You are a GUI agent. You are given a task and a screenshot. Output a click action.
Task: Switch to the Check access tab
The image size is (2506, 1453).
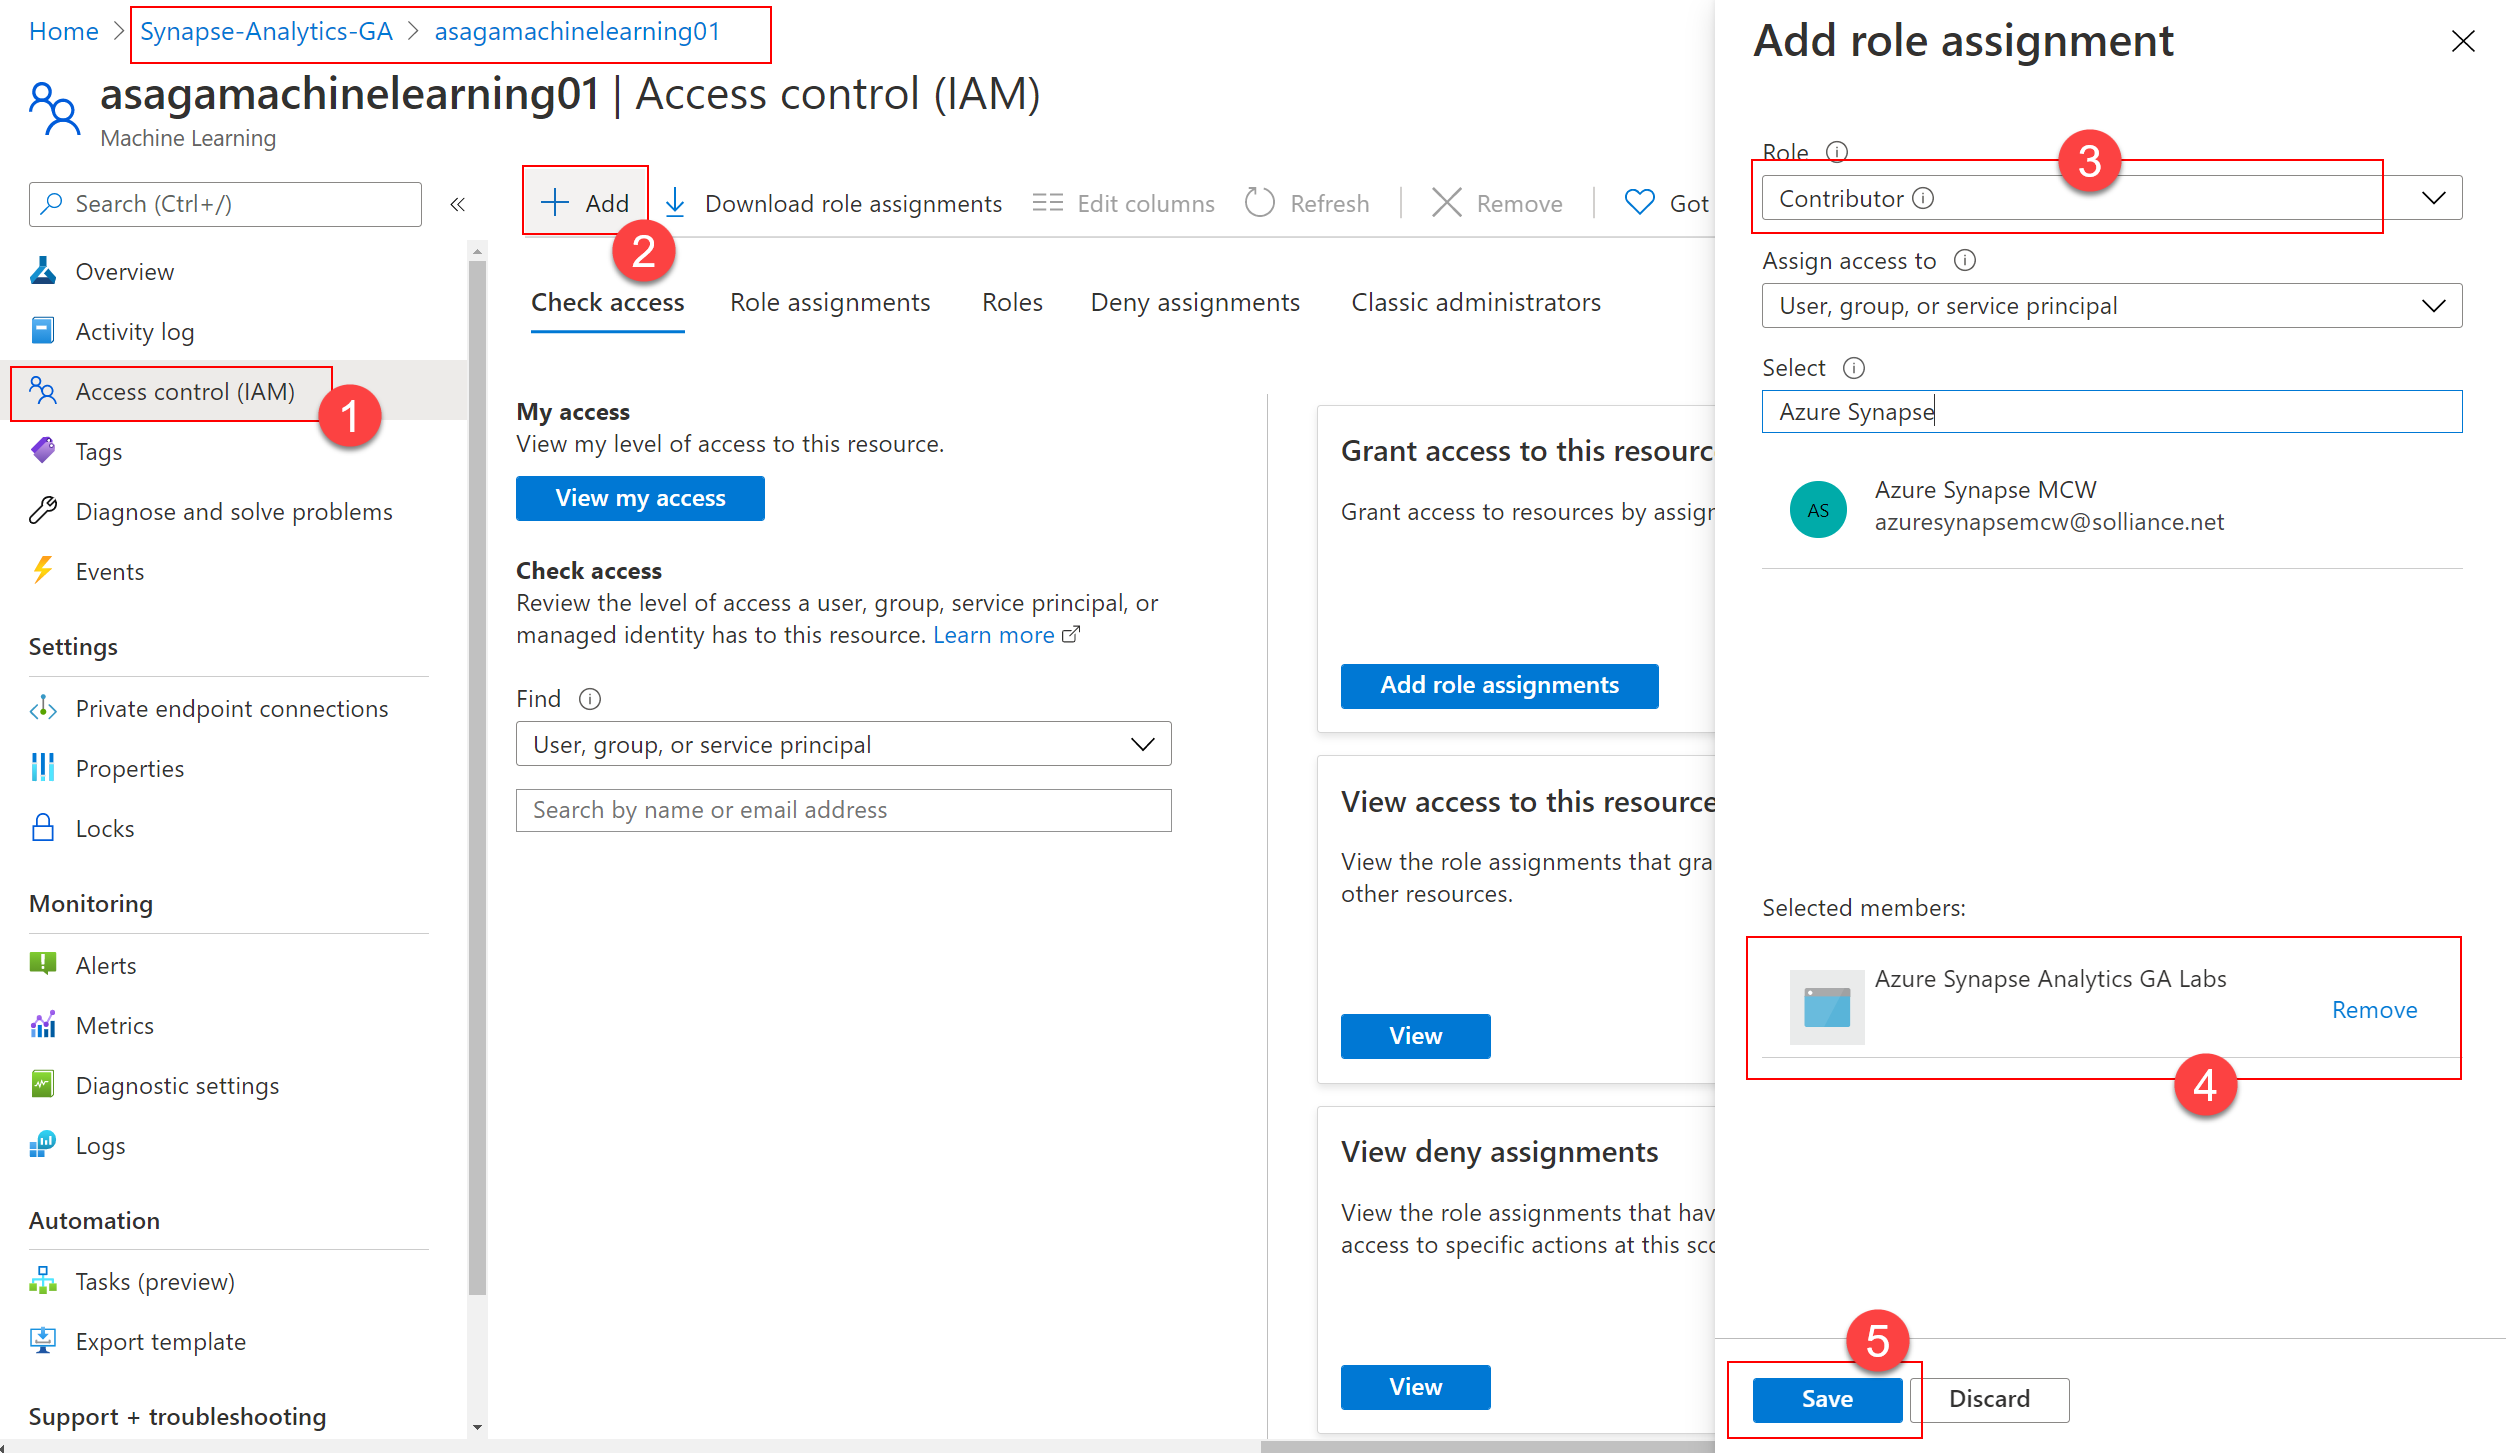607,302
